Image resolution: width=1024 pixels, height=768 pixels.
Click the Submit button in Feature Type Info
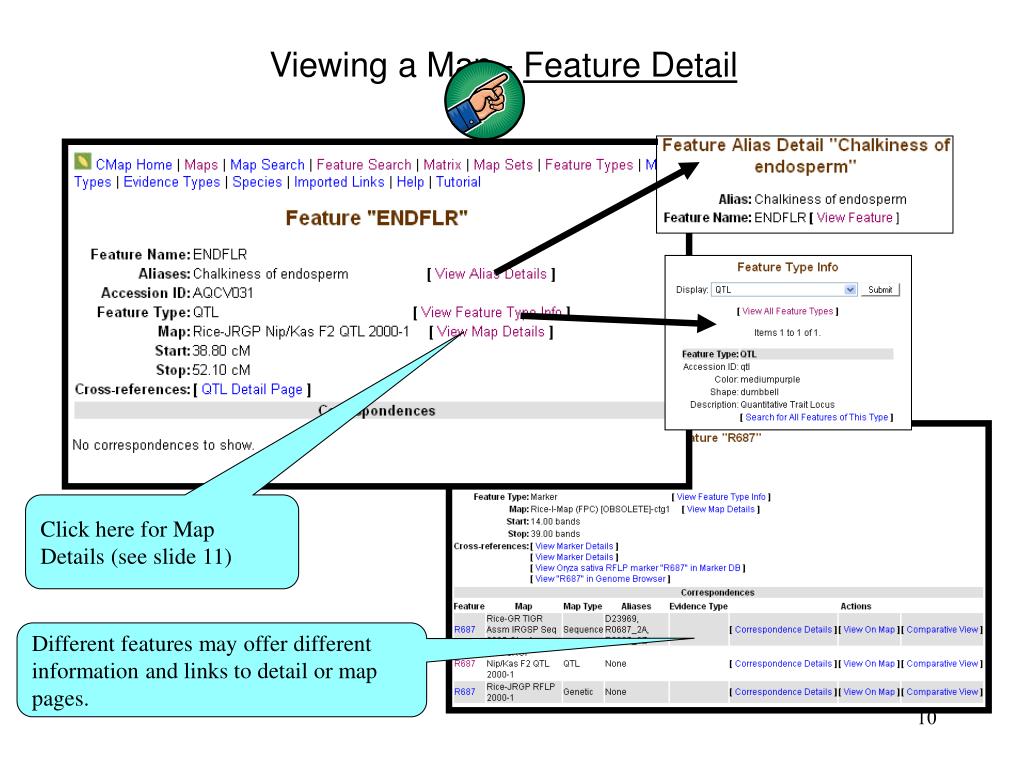(880, 290)
